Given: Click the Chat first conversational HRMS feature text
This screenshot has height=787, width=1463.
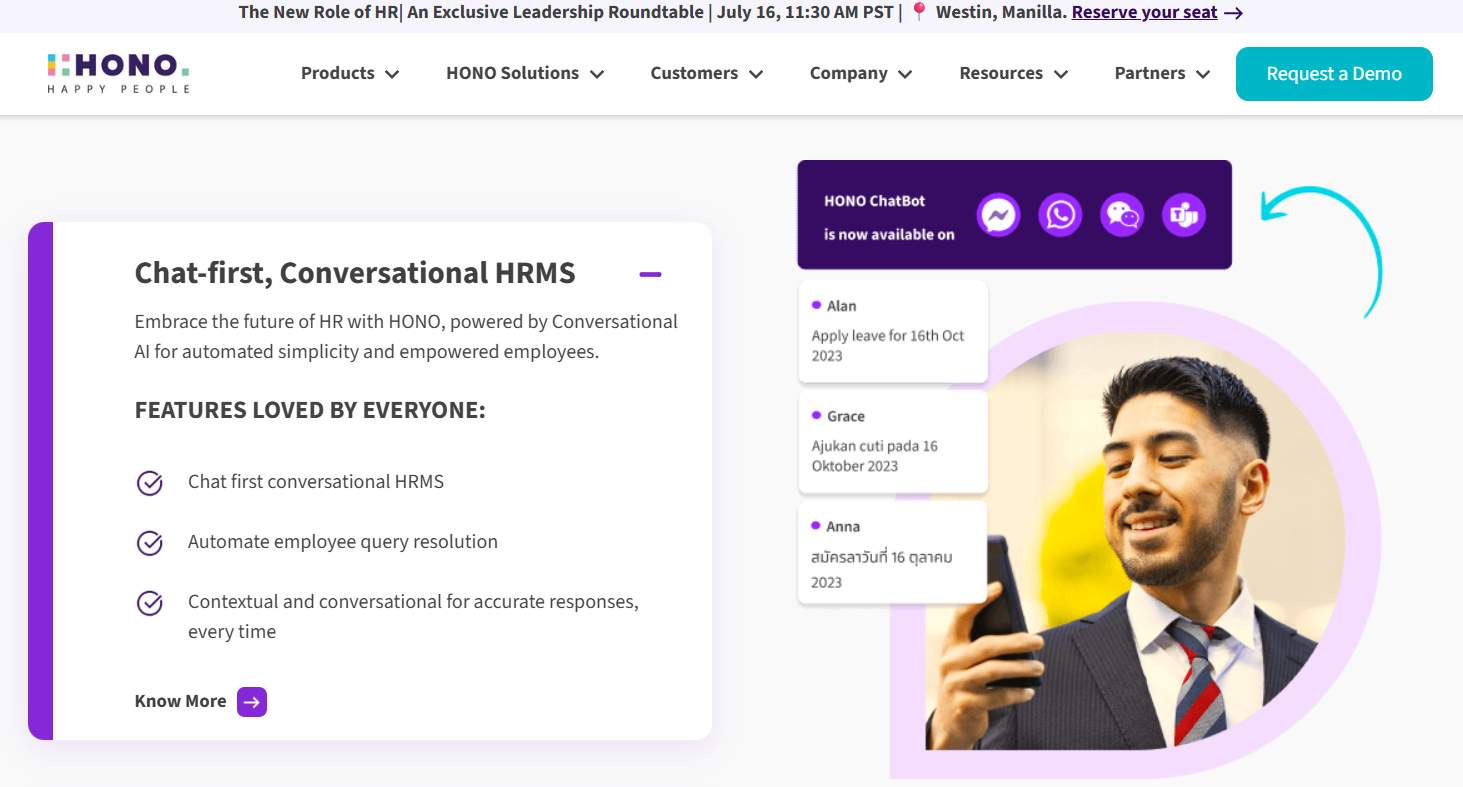Looking at the screenshot, I should pos(316,482).
